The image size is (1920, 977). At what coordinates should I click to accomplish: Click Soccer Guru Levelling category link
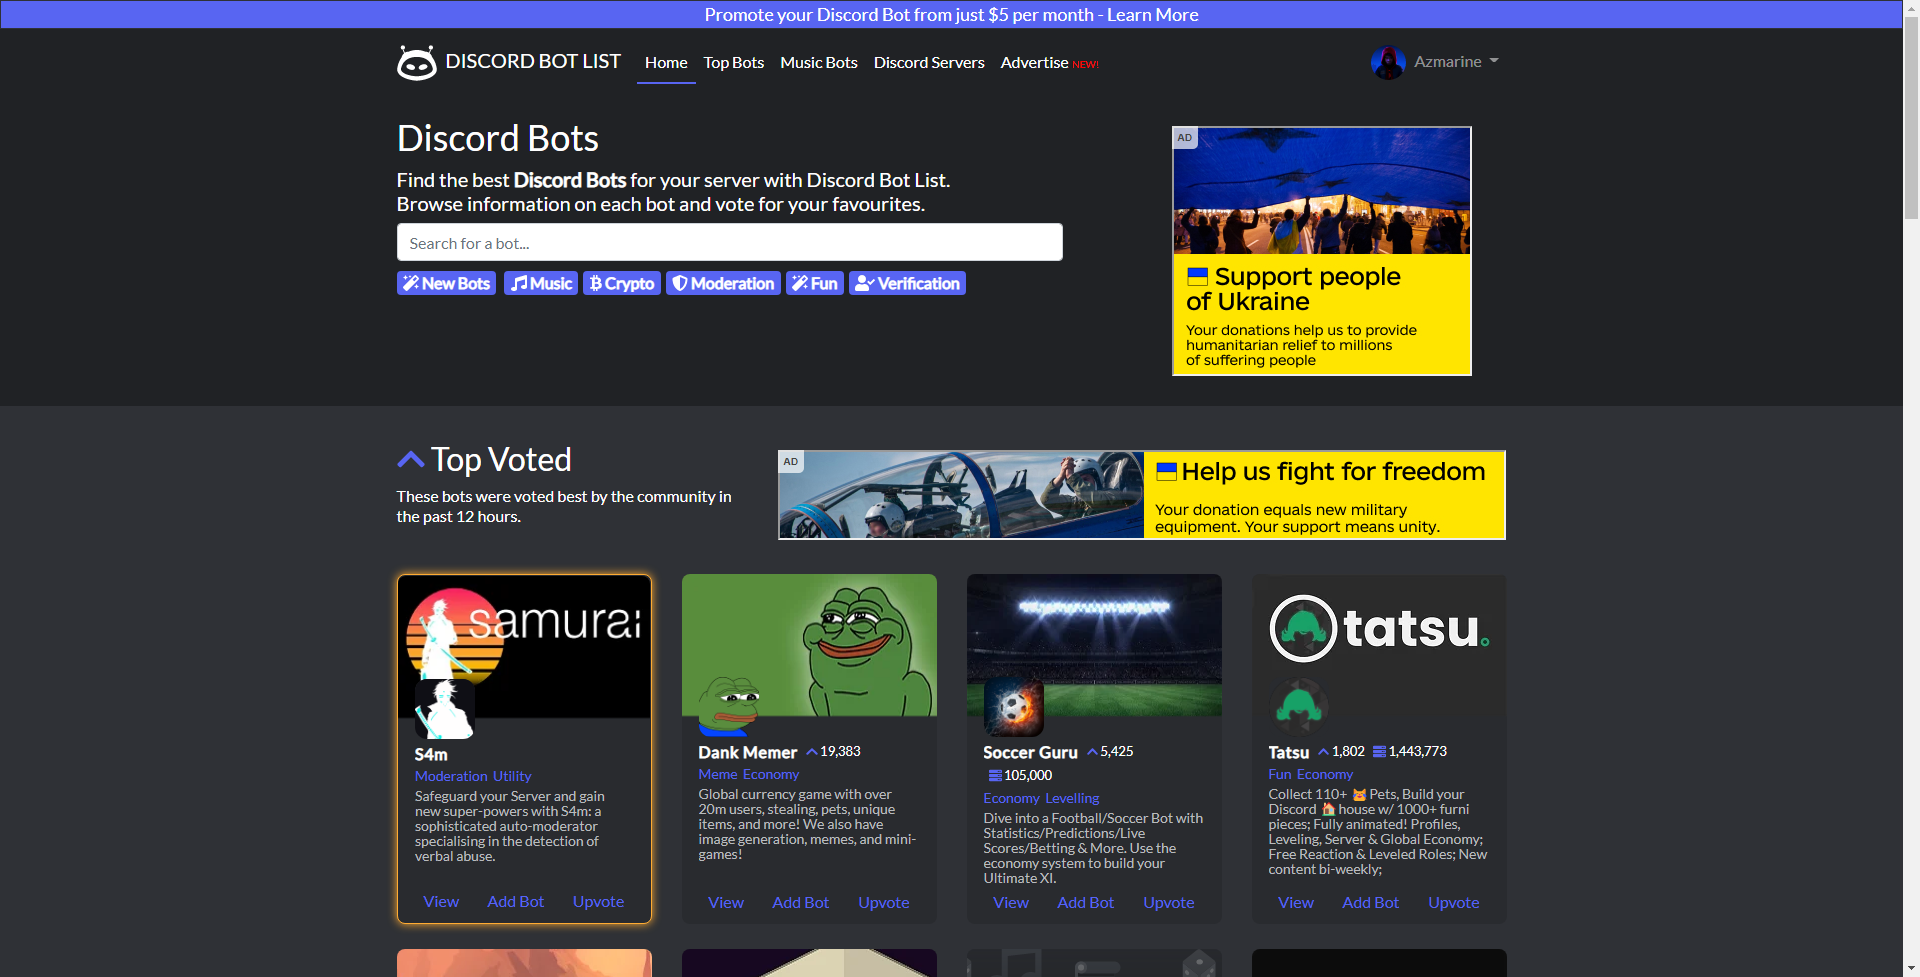tap(1072, 798)
